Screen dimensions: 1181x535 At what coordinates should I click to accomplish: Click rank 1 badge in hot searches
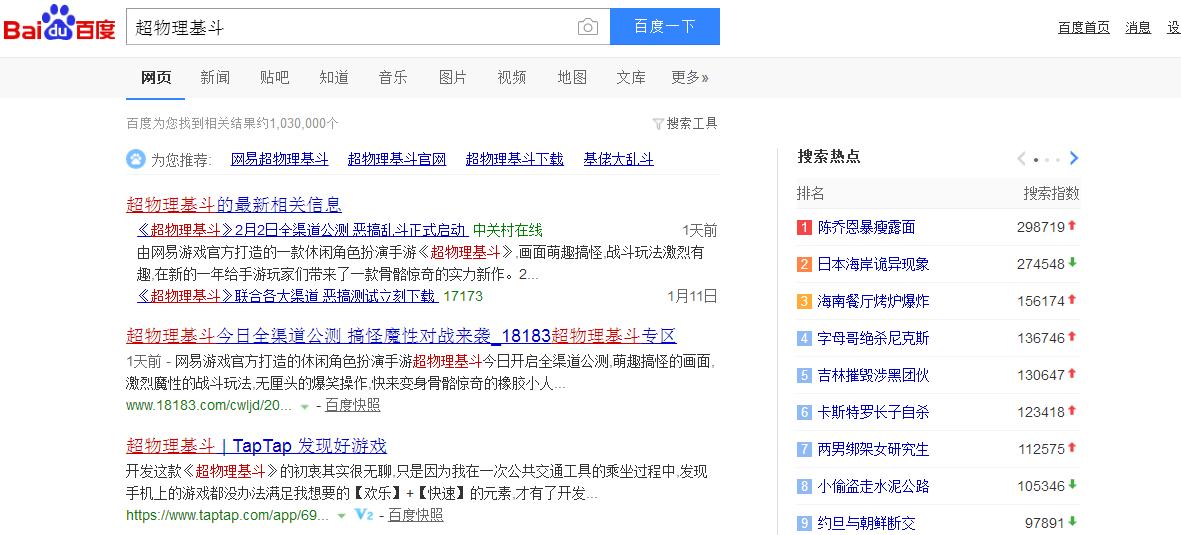point(804,227)
